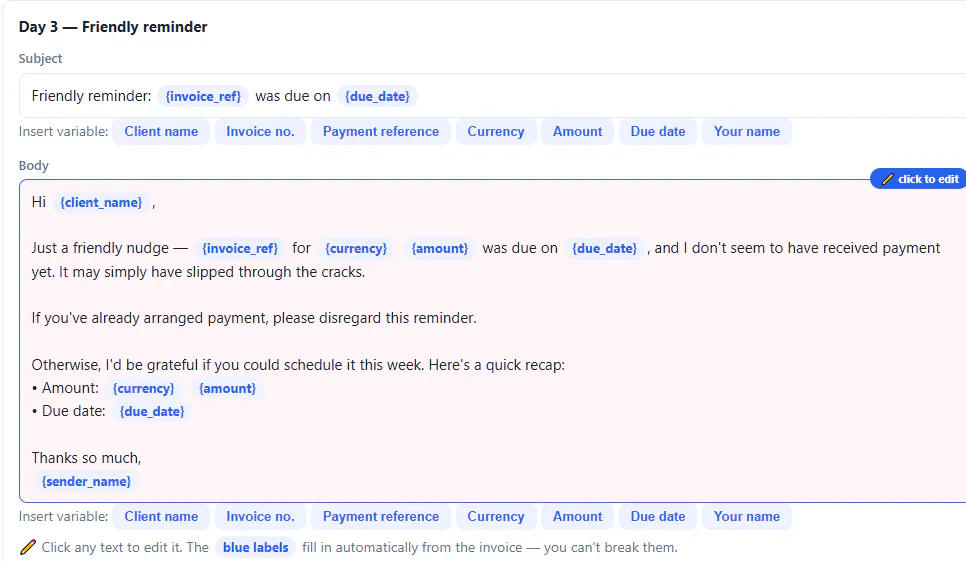Viewport: 966px width, 561px height.
Task: Click pencil icon beside 'Click any text' hint
Action: point(28,547)
